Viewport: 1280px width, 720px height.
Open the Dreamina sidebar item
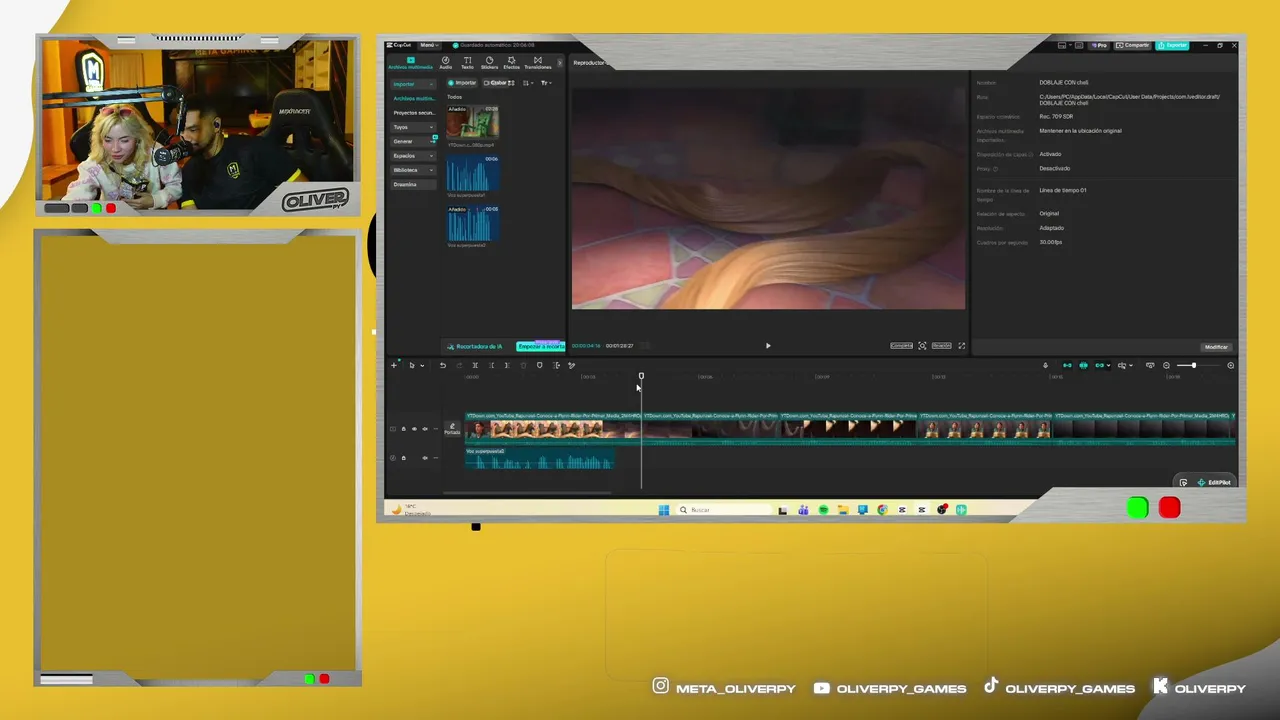413,184
